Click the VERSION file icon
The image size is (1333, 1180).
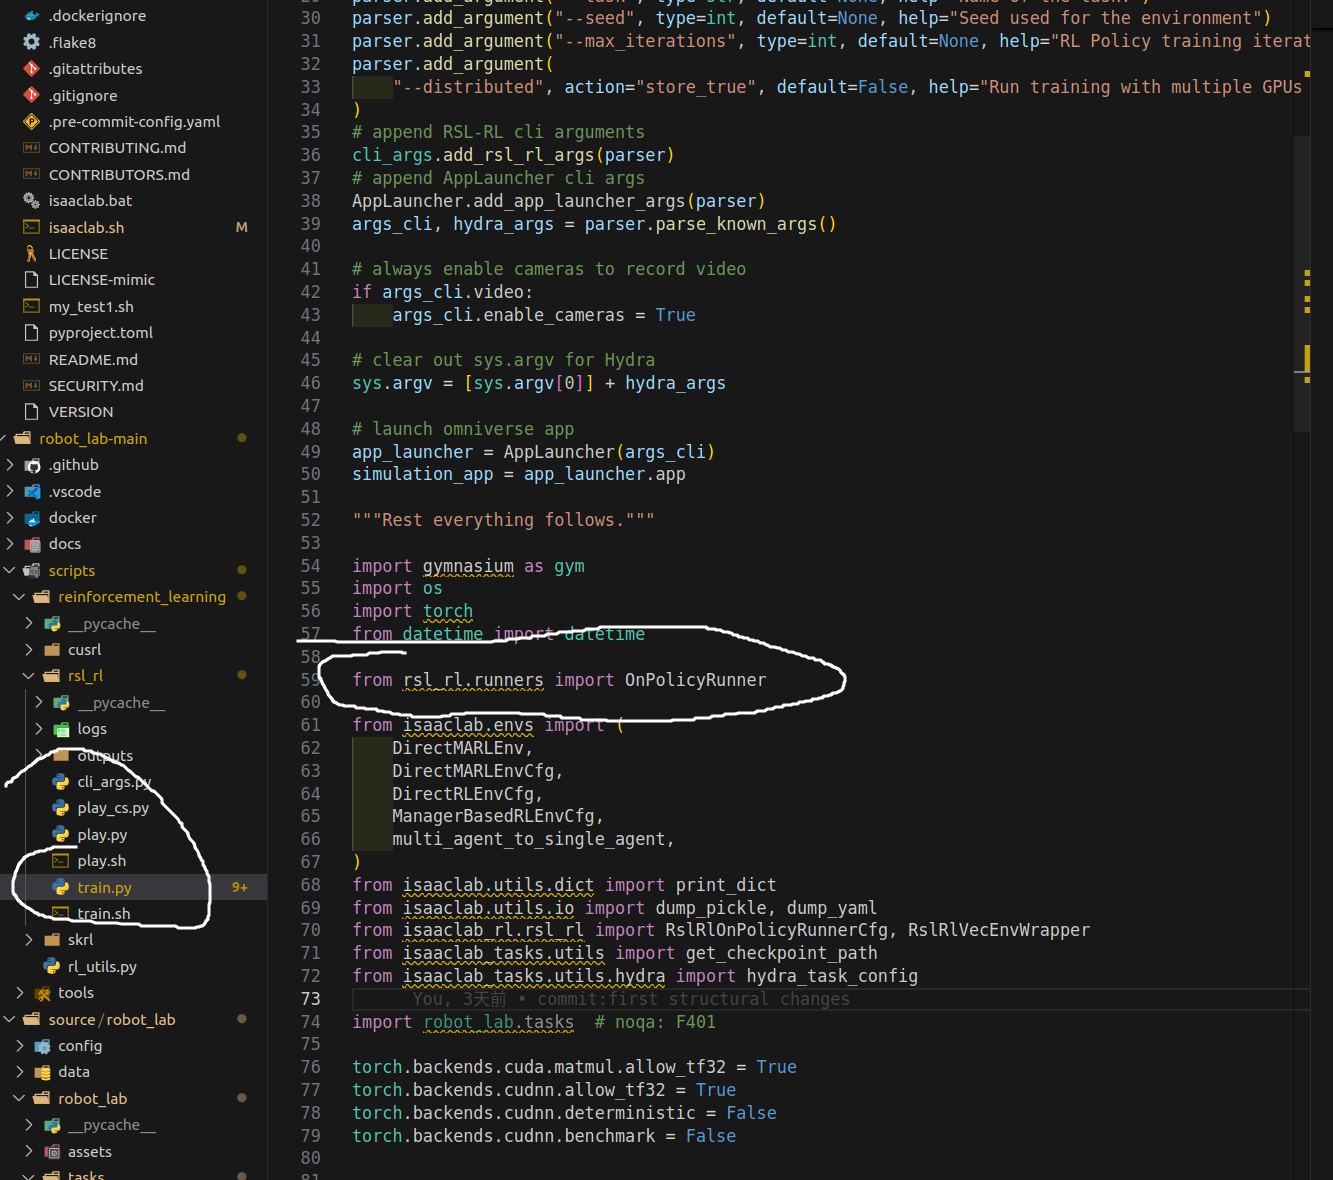(31, 412)
